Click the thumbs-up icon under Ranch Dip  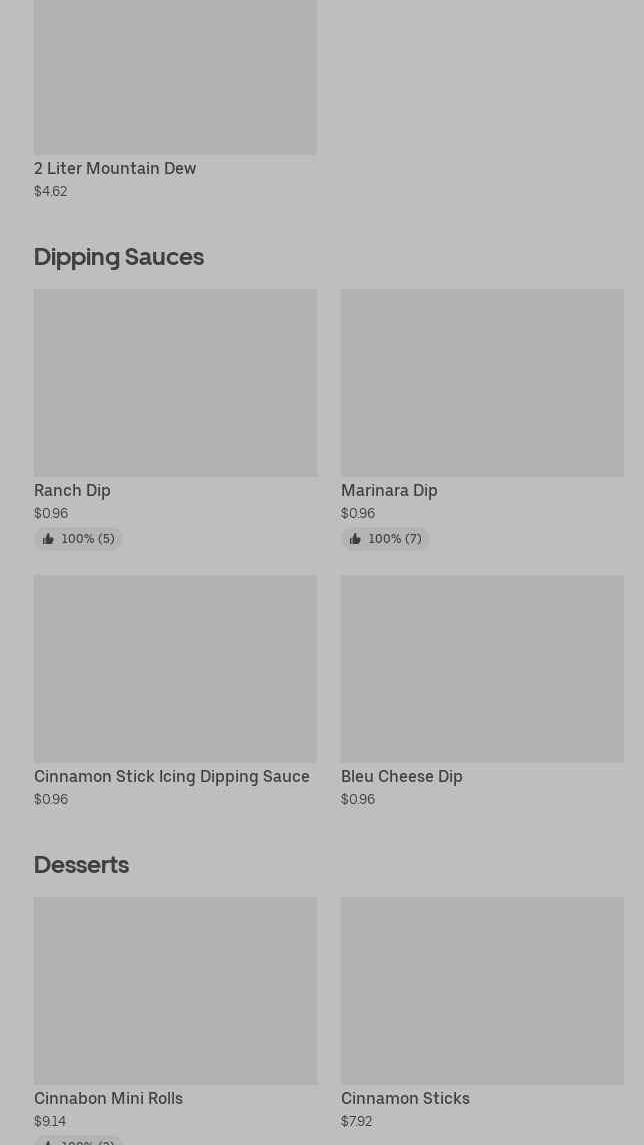click(x=48, y=539)
